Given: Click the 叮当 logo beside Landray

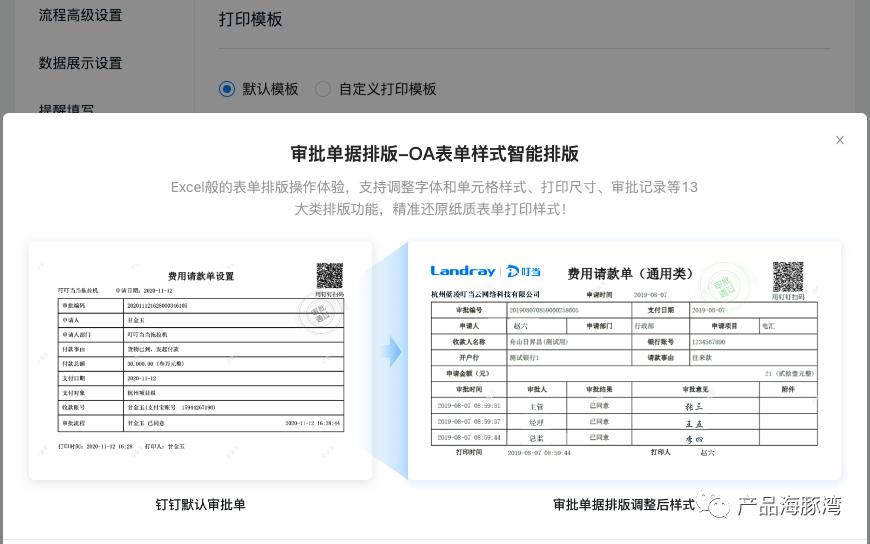Looking at the screenshot, I should click(524, 271).
